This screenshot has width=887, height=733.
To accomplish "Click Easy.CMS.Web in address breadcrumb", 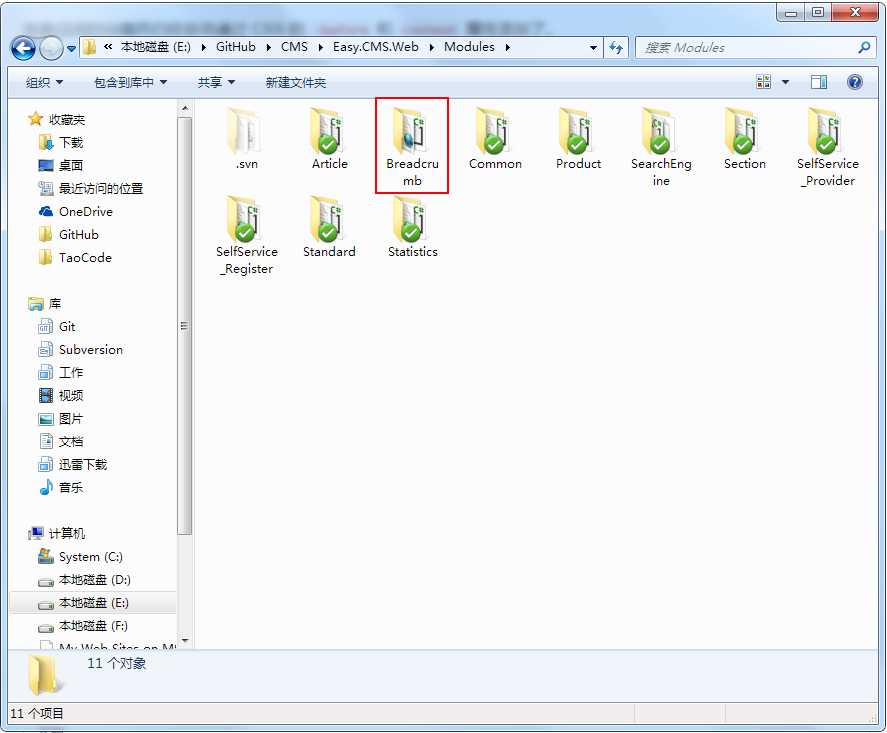I will (376, 47).
